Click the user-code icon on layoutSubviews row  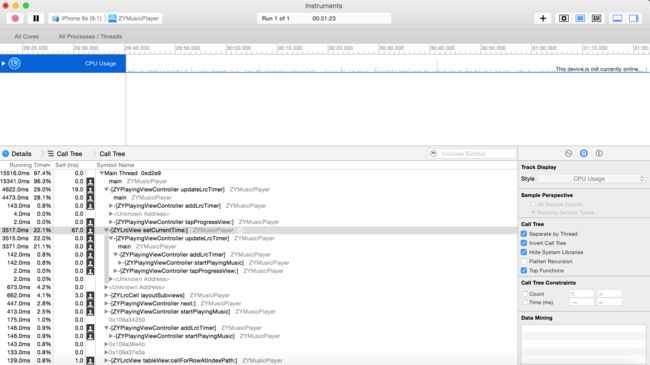tap(90, 295)
